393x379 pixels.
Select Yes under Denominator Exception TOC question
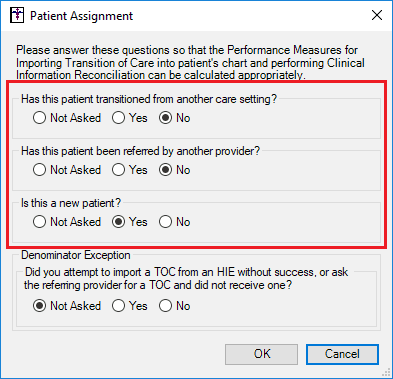coord(129,306)
